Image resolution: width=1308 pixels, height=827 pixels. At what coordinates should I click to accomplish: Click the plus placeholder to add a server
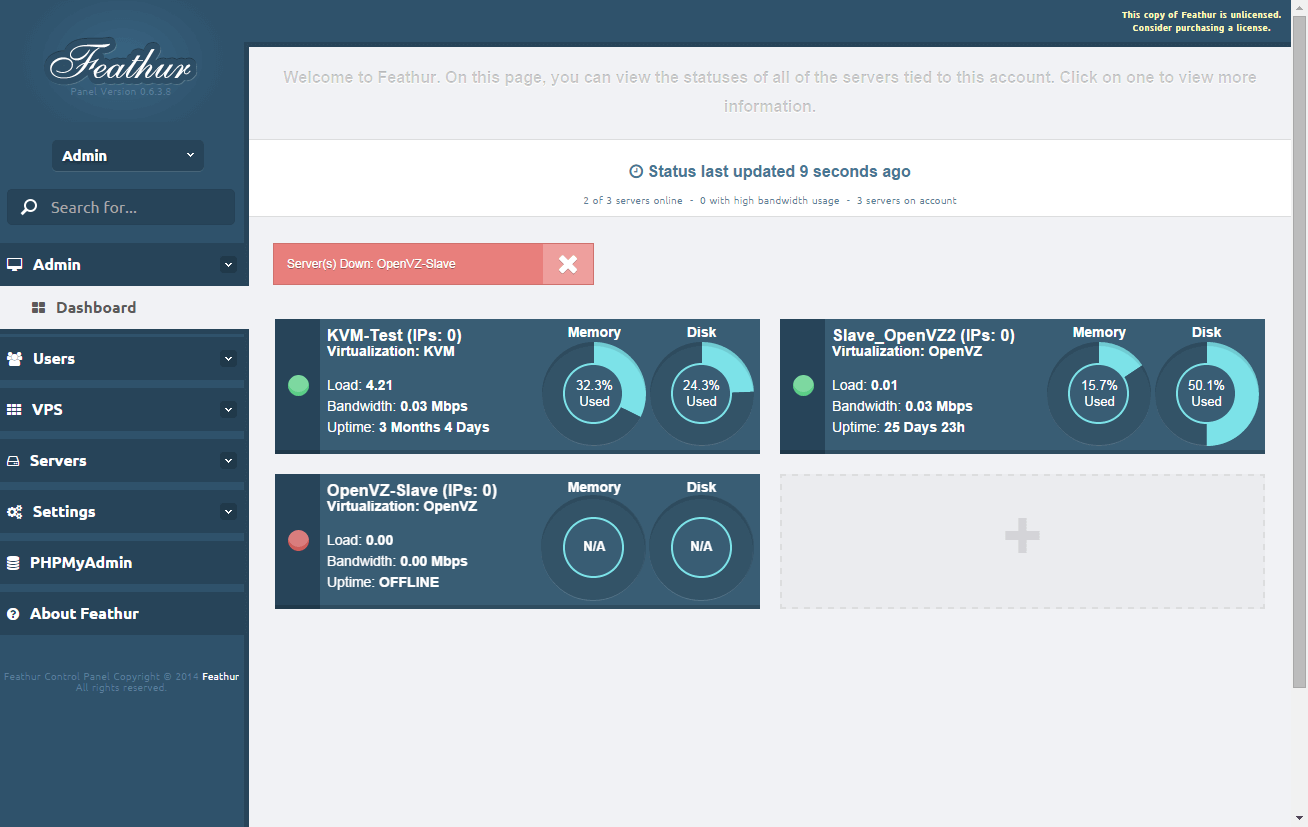coord(1022,536)
